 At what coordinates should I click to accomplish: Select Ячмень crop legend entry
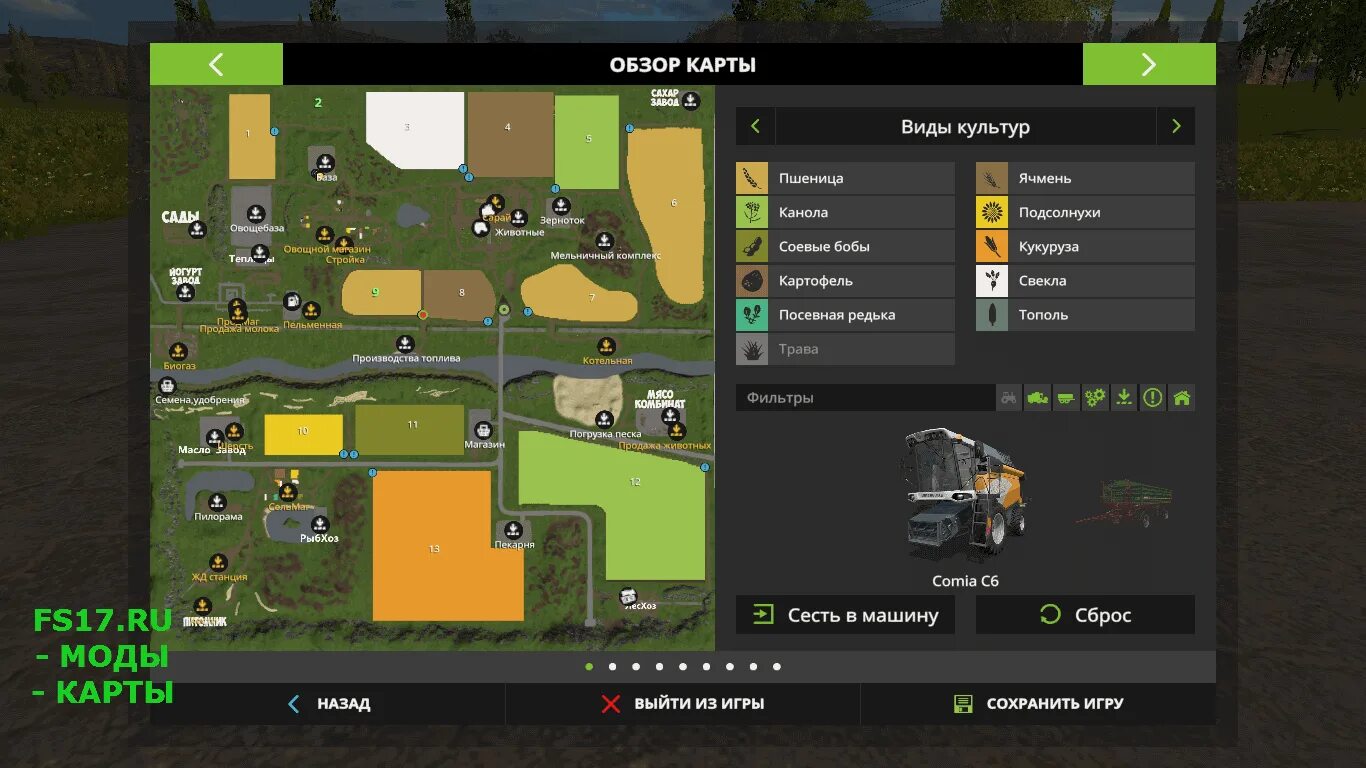pyautogui.click(x=1085, y=178)
